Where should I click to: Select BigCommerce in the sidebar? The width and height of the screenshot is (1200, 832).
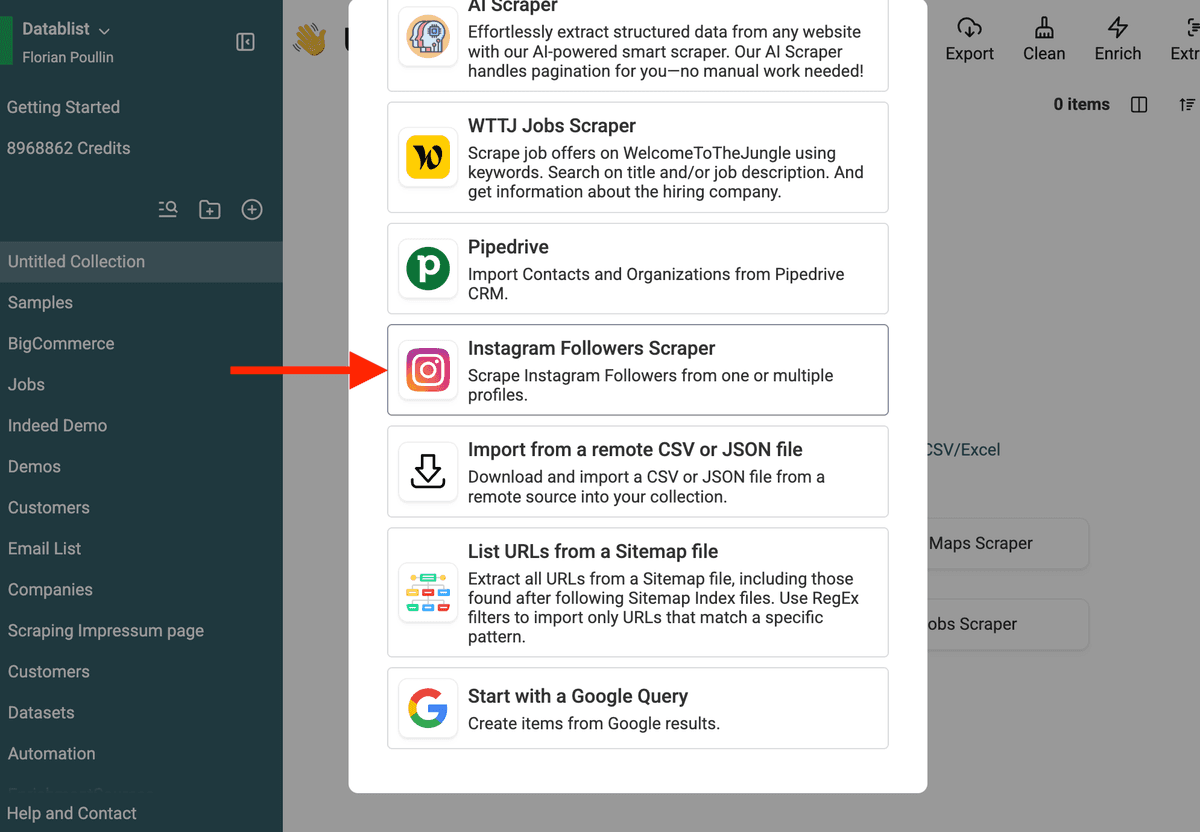pos(61,343)
